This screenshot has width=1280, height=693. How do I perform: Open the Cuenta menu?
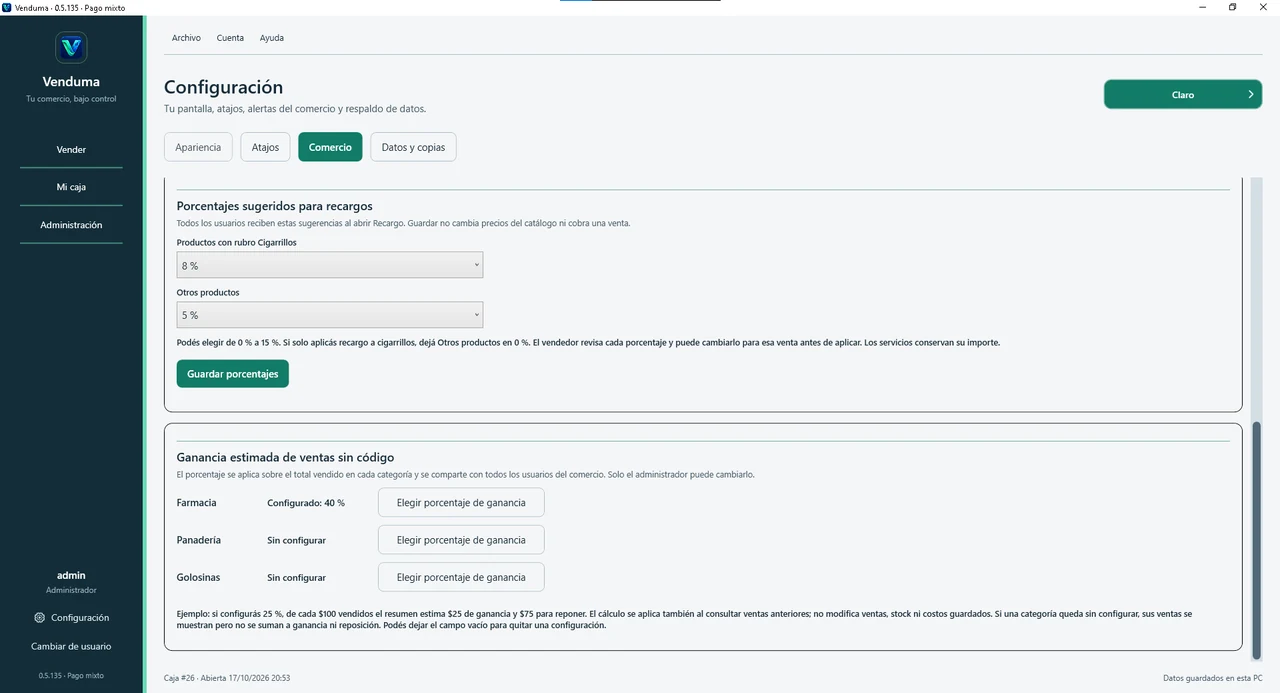[230, 38]
